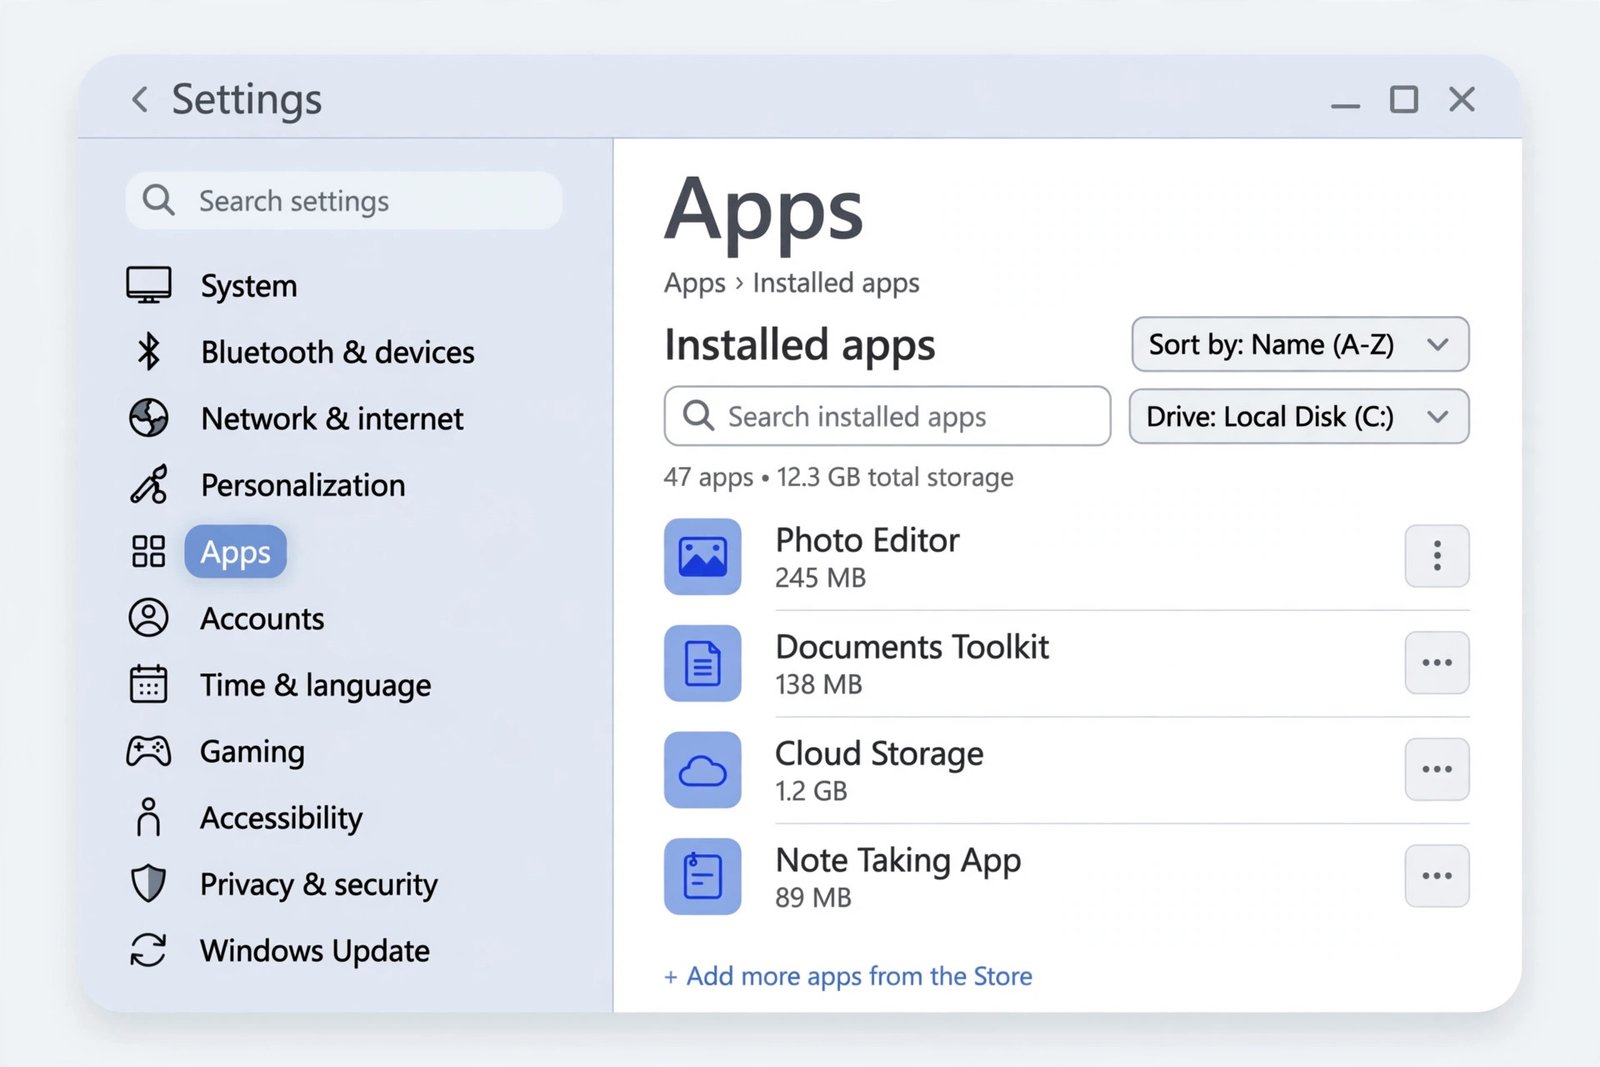Viewport: 1600px width, 1067px height.
Task: Click the Accounts person icon
Action: pos(149,618)
